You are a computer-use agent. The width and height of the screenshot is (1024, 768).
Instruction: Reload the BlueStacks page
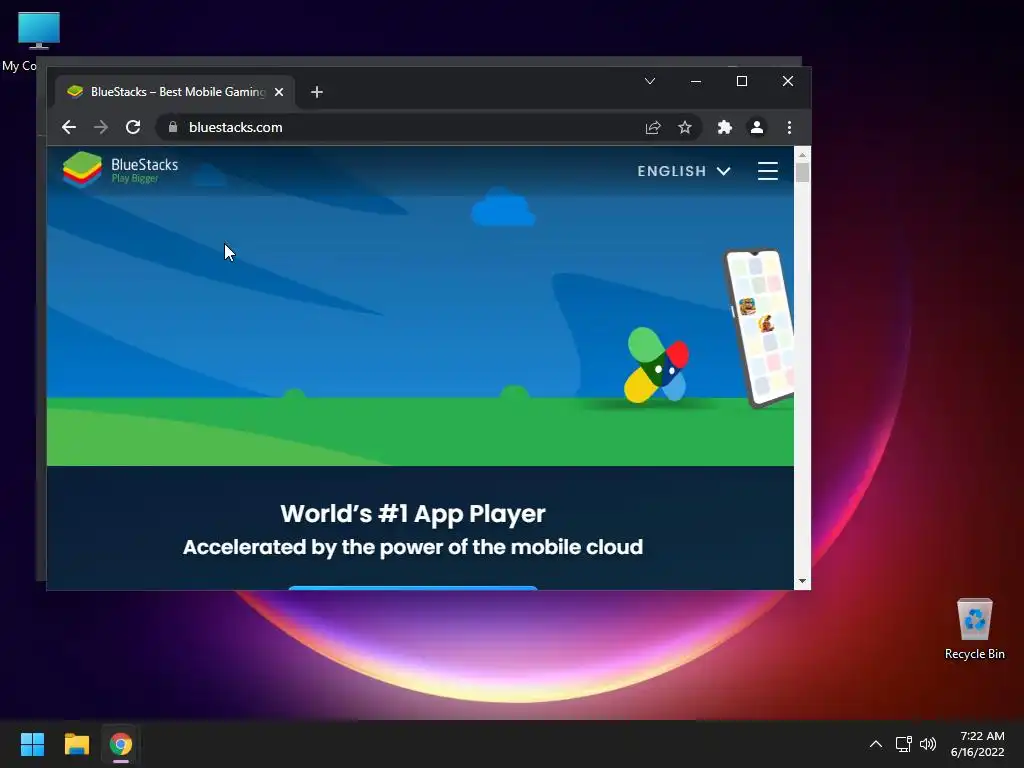(x=133, y=127)
